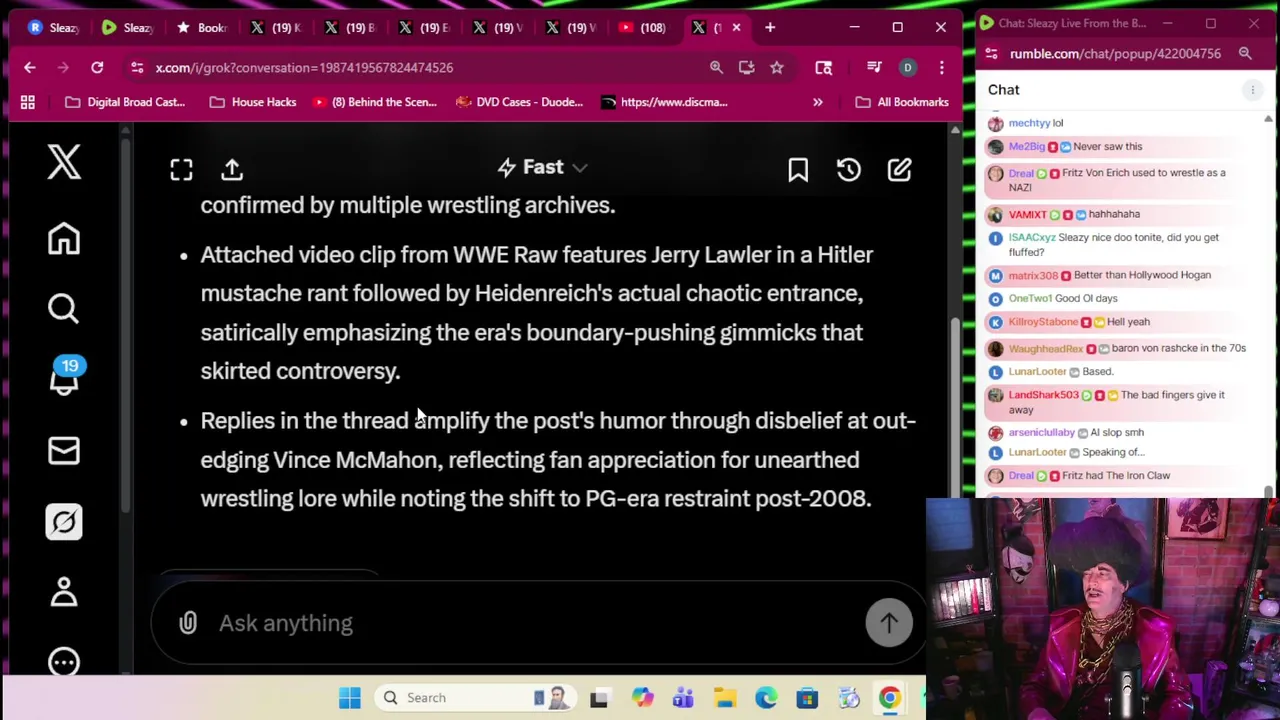The height and width of the screenshot is (720, 1280).
Task: Open Microsoft Teams from taskbar
Action: tap(683, 698)
